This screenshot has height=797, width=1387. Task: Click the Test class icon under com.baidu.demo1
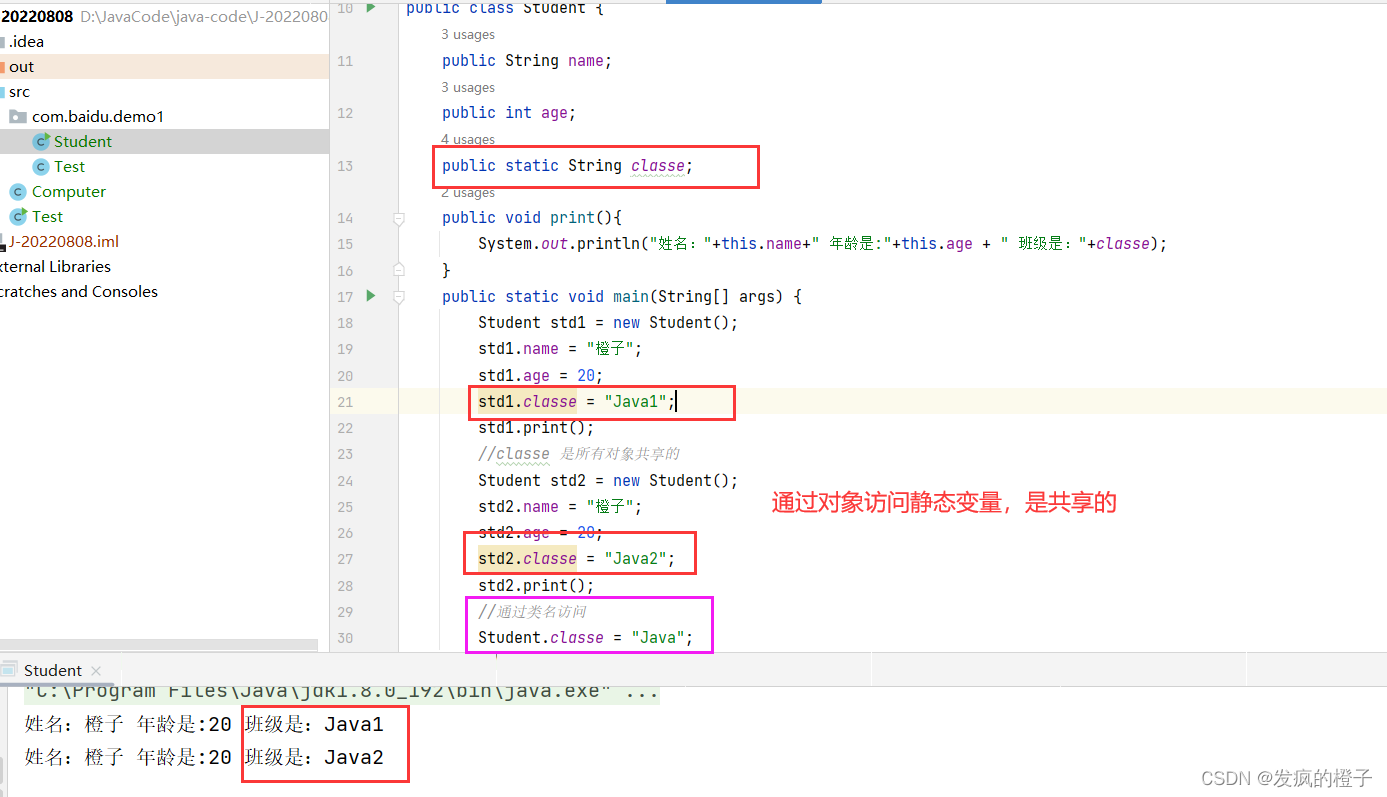coord(41,167)
